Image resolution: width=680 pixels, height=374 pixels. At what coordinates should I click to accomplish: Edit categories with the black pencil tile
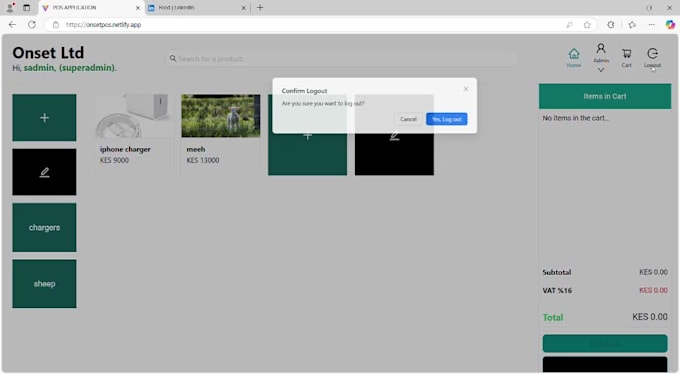coord(44,172)
